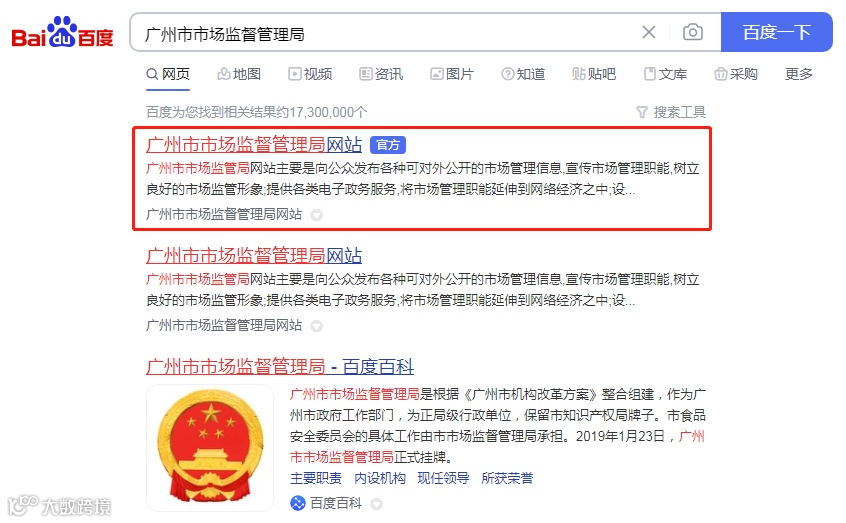Switch to the 视频 tab
Screen dimensions: 846x523
point(310,74)
